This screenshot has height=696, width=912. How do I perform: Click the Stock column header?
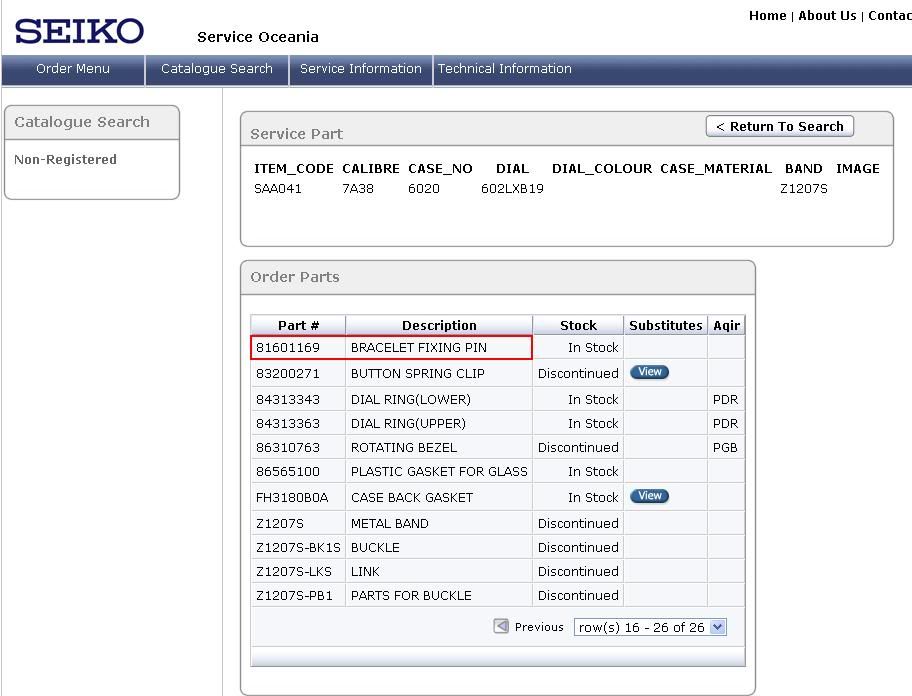578,325
